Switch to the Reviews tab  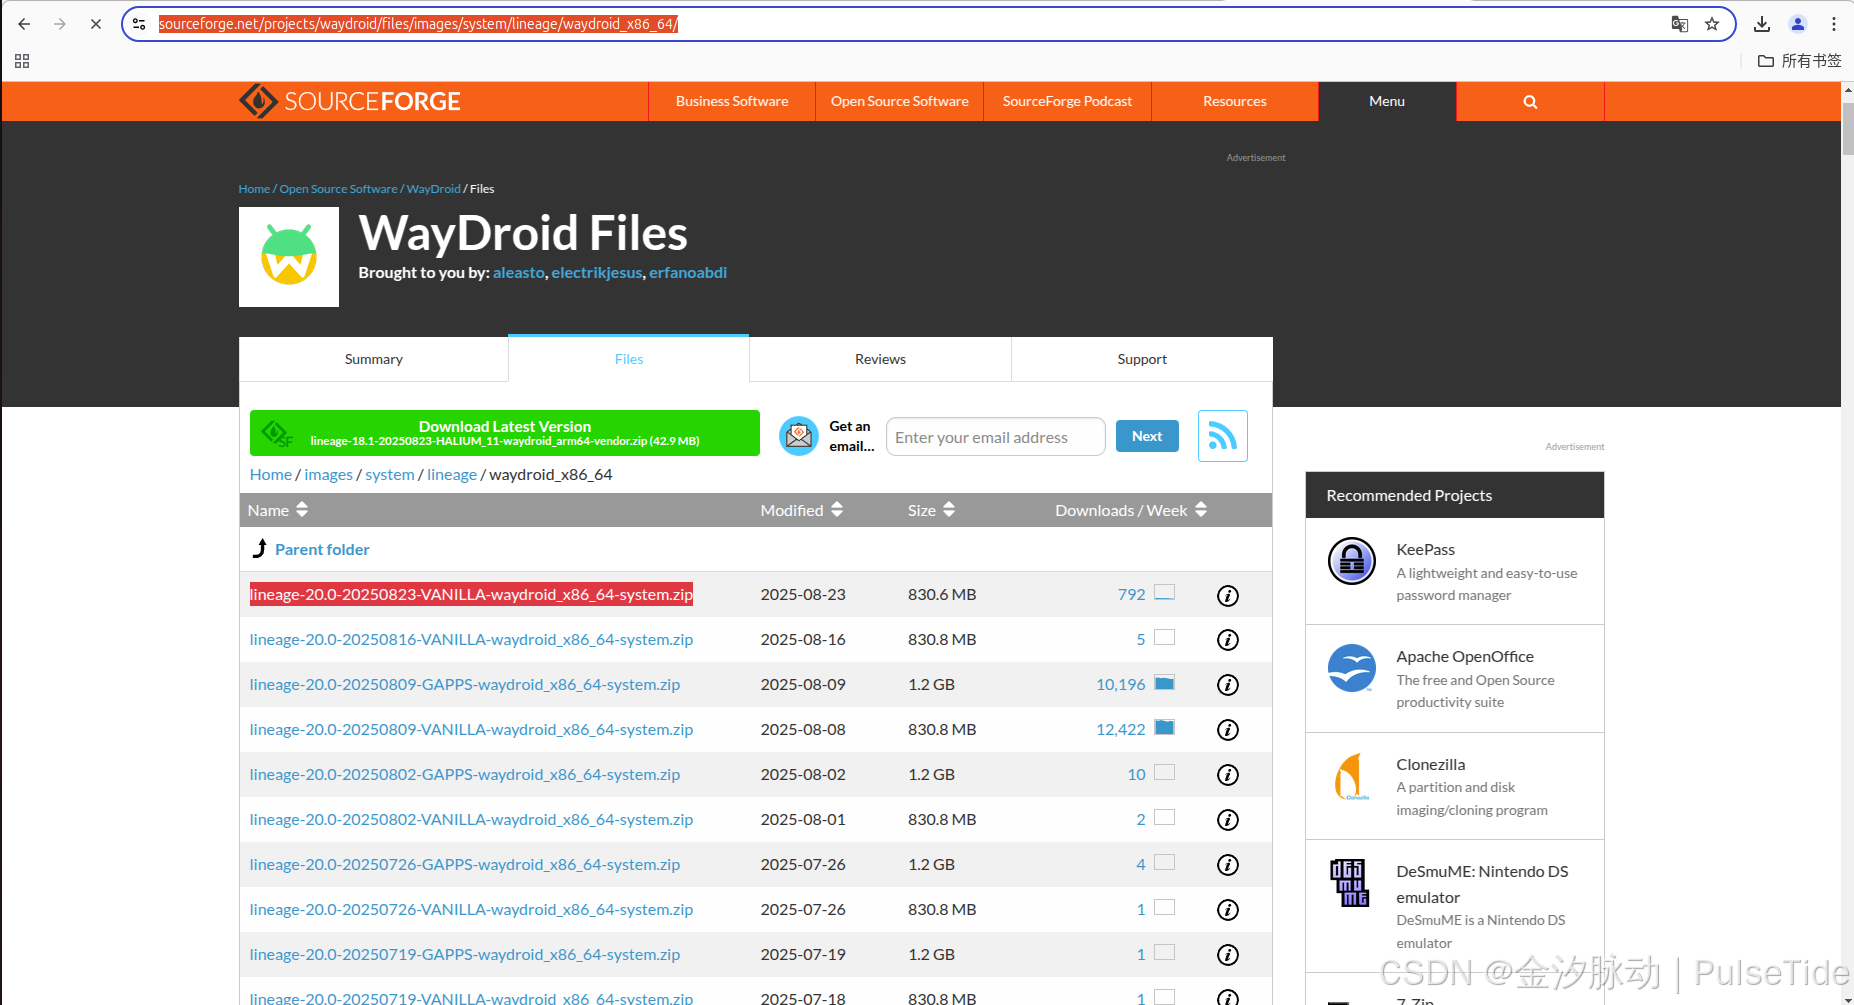(880, 359)
